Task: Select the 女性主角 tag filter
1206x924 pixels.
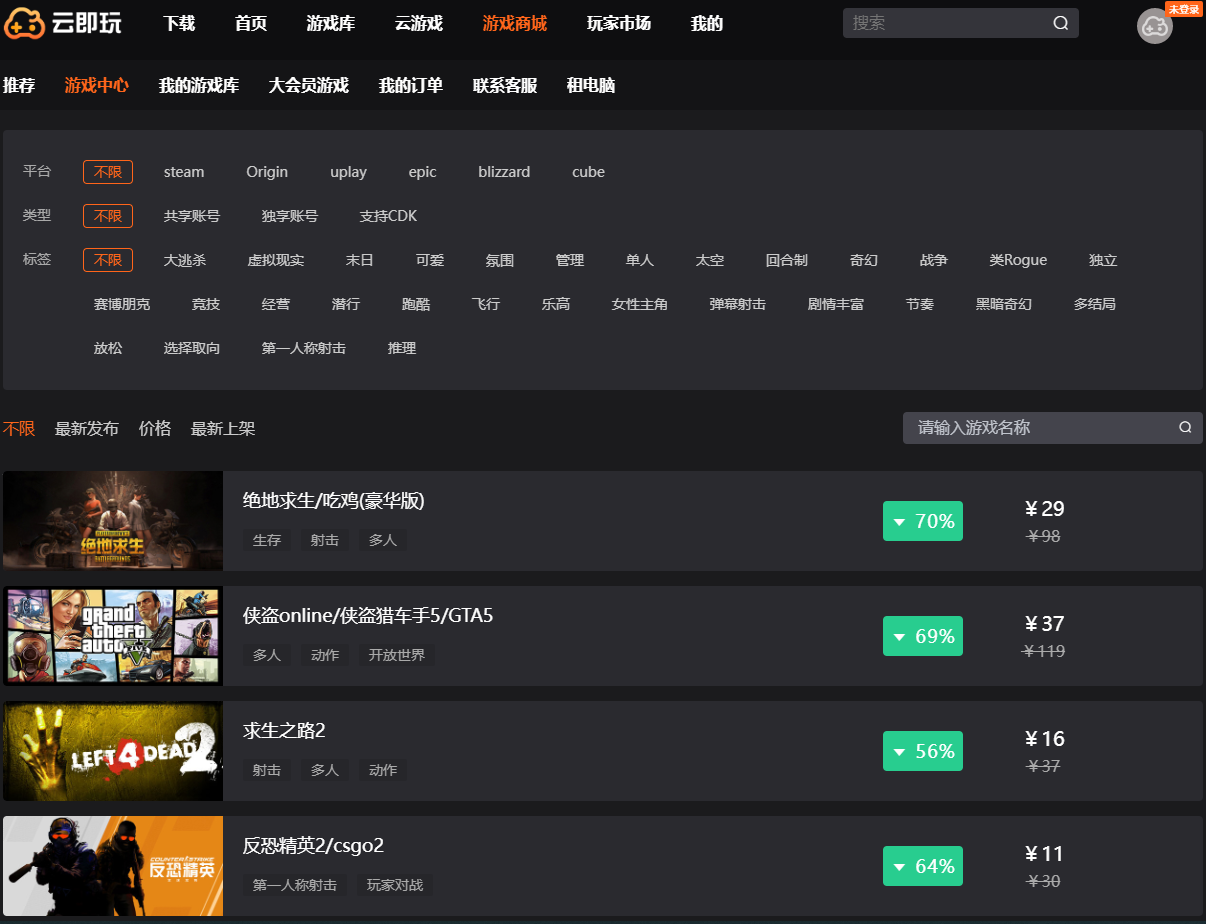Action: (x=640, y=304)
